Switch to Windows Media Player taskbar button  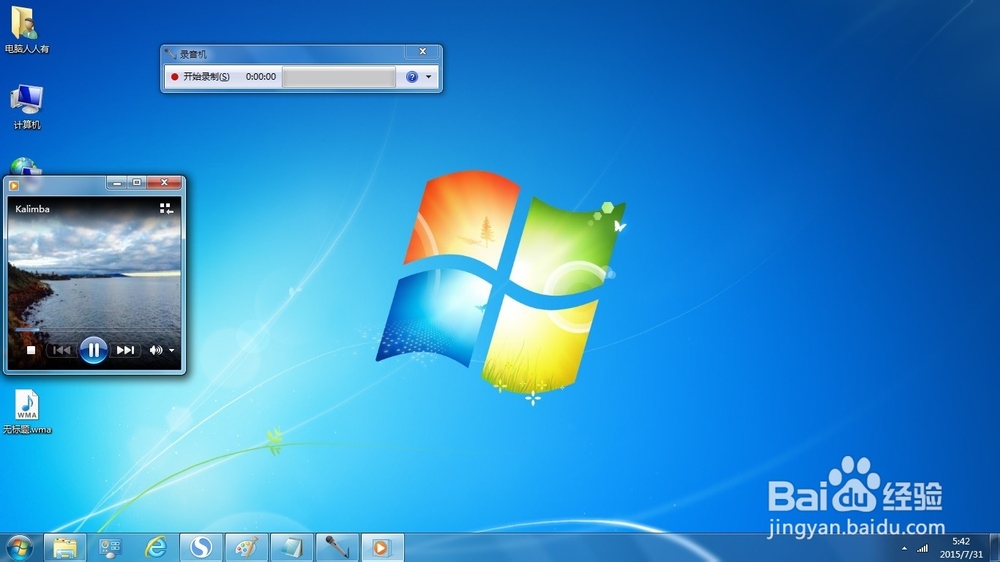tap(383, 547)
